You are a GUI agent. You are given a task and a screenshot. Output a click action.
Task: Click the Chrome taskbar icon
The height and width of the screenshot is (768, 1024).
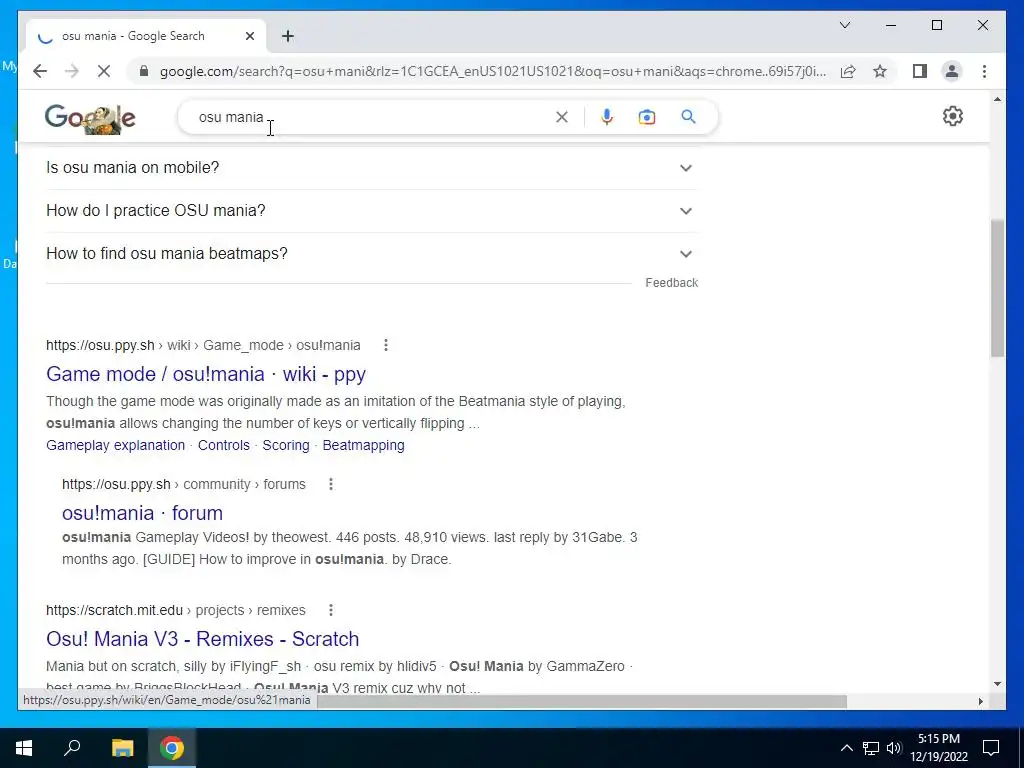(172, 748)
